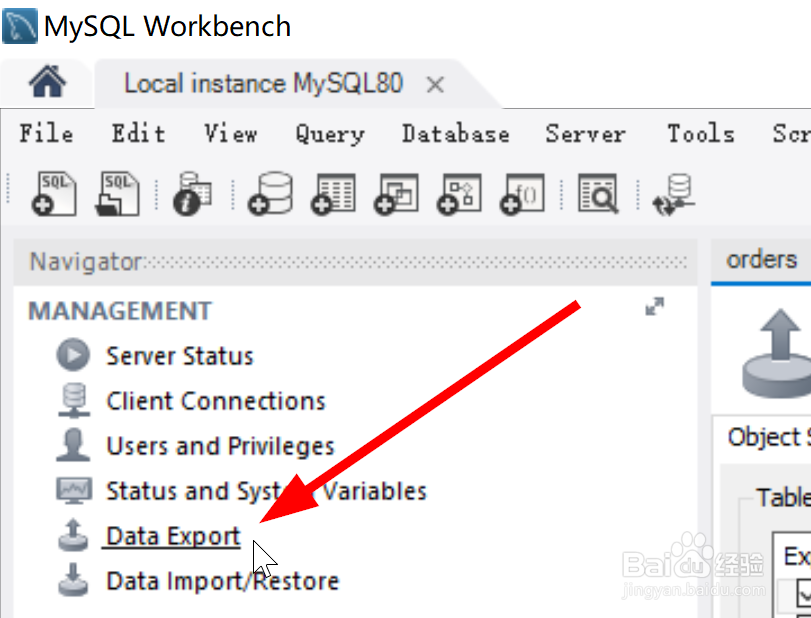Create a new table icon

(x=333, y=194)
